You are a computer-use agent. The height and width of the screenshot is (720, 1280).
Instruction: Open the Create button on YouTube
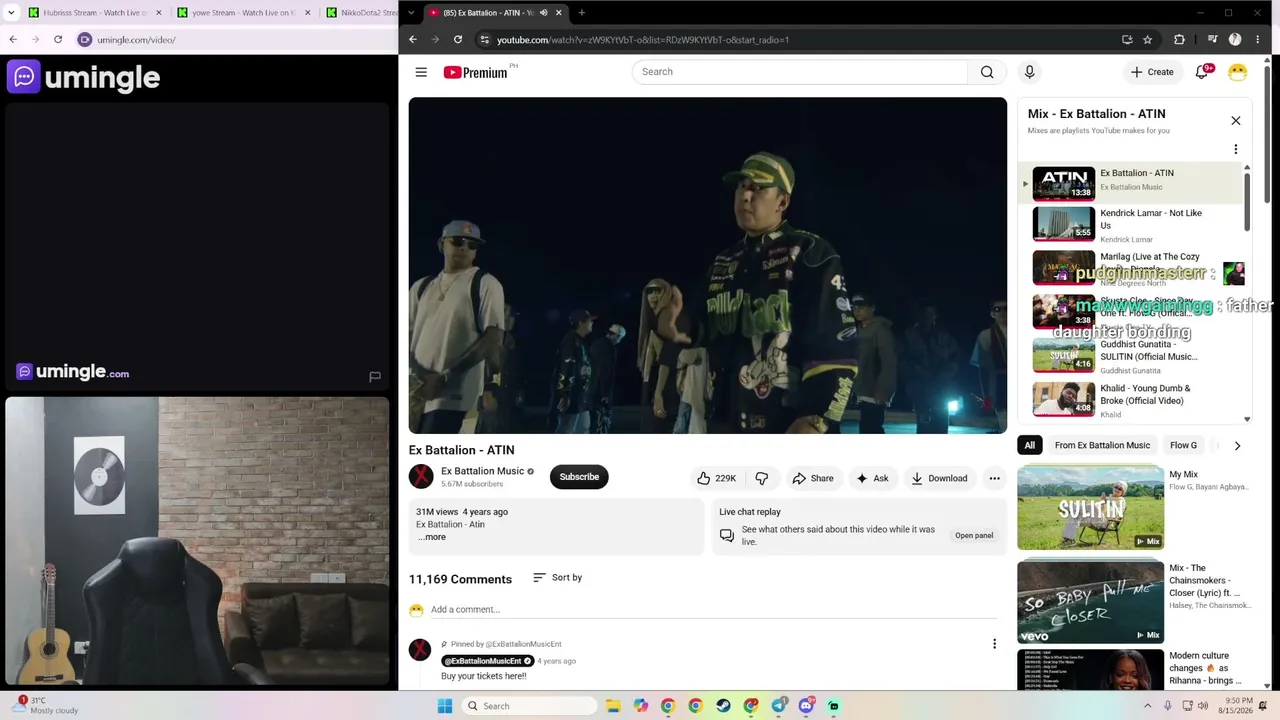(x=1152, y=72)
